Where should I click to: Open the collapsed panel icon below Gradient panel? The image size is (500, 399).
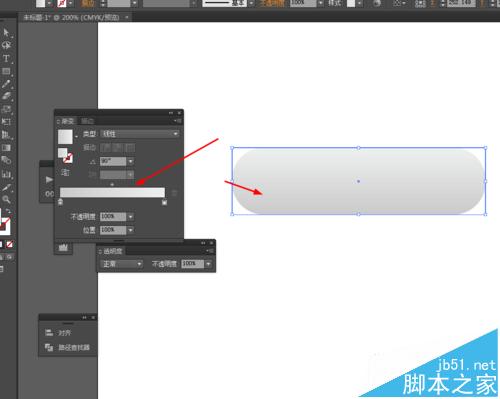click(63, 247)
